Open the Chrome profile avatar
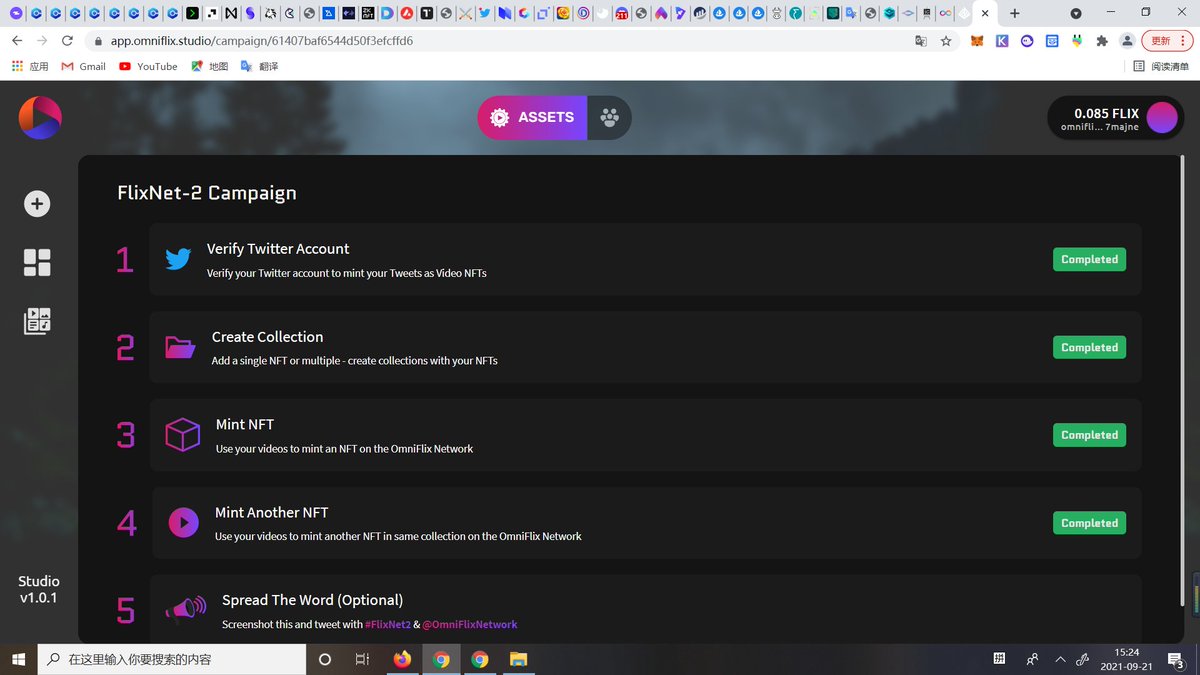This screenshot has height=675, width=1200. (1127, 41)
